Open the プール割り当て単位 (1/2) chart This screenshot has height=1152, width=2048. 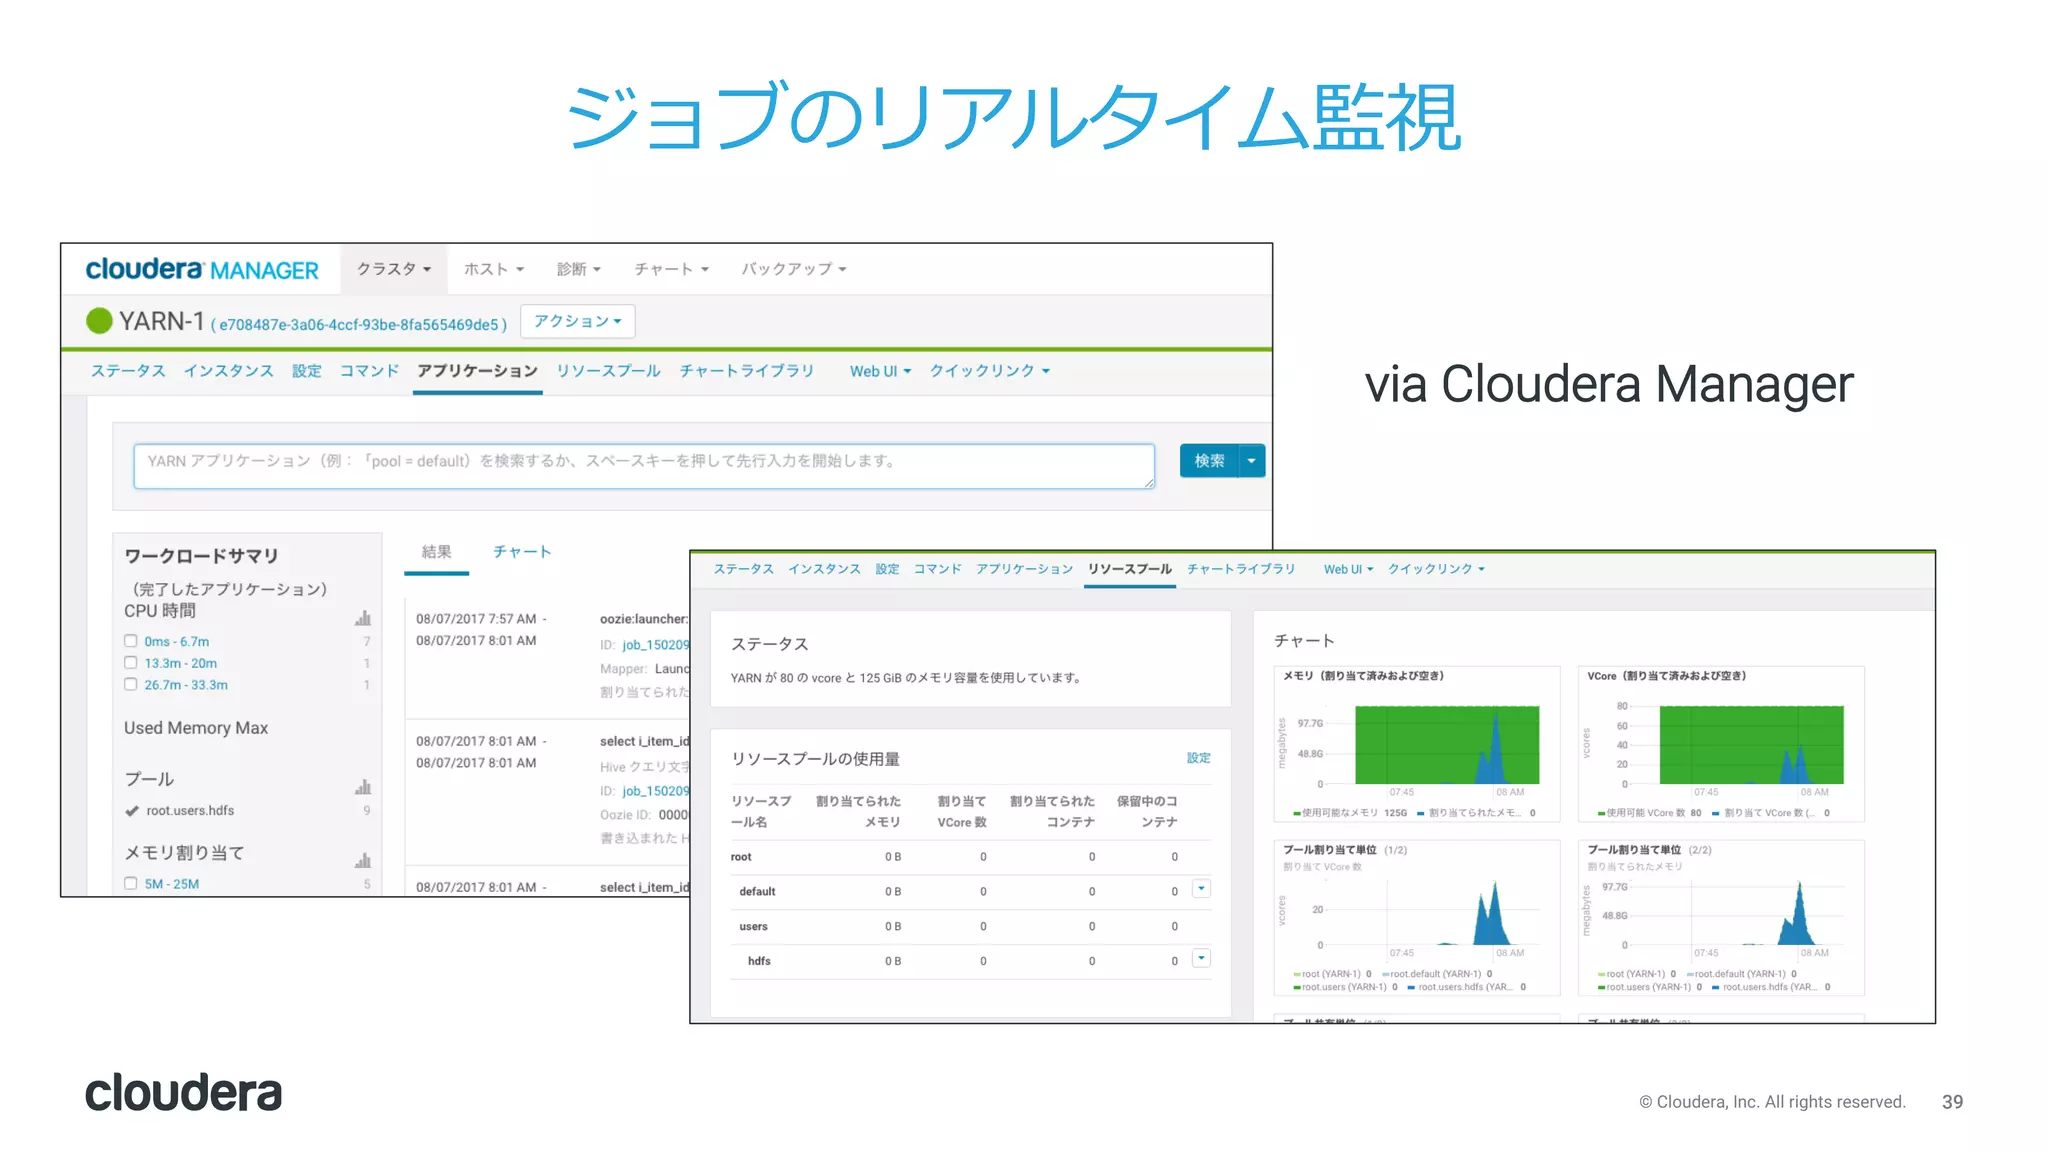(x=1417, y=918)
